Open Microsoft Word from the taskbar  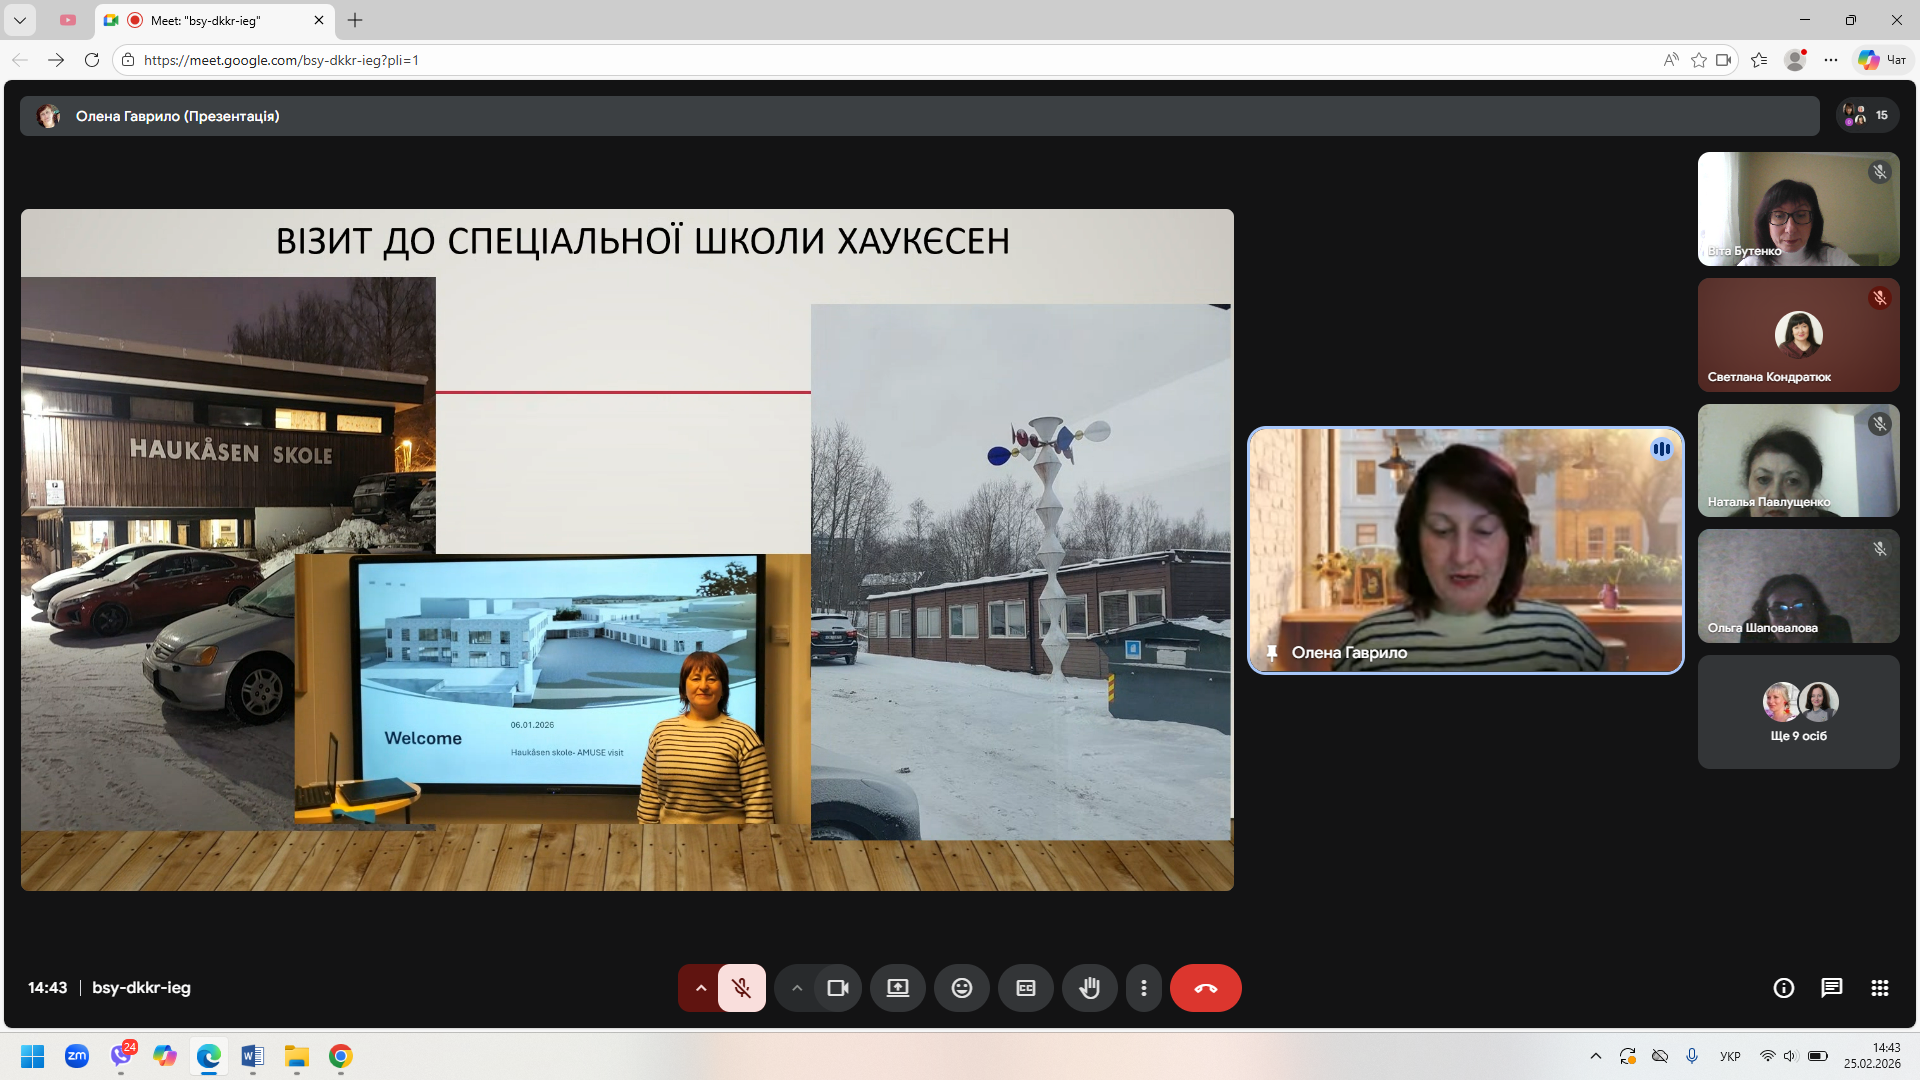(252, 1056)
